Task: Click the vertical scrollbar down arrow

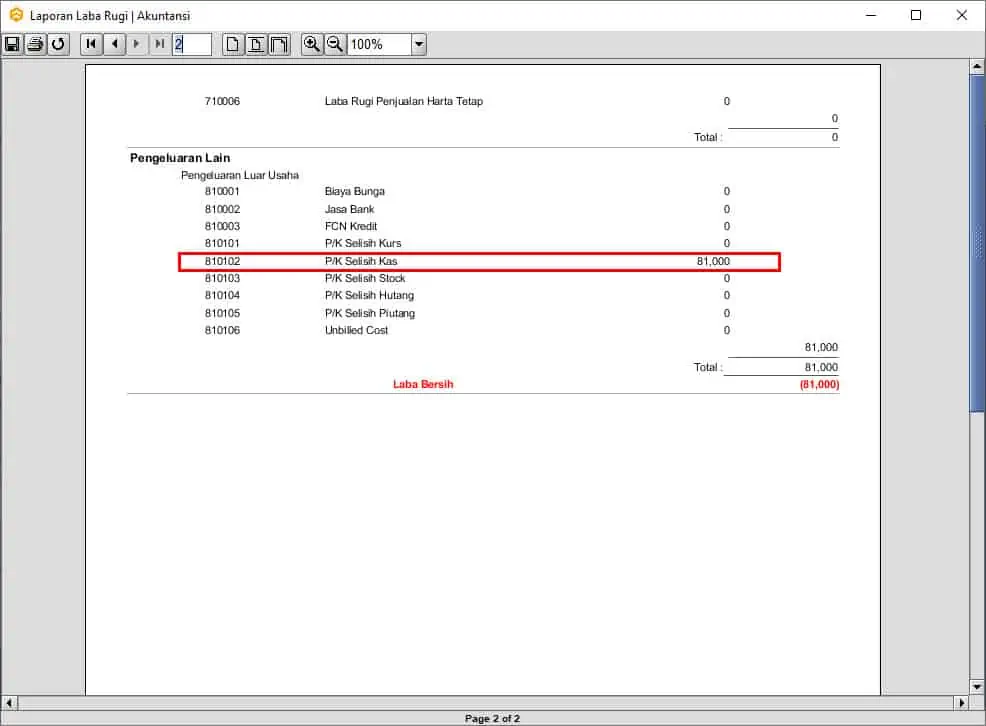Action: pos(977,686)
